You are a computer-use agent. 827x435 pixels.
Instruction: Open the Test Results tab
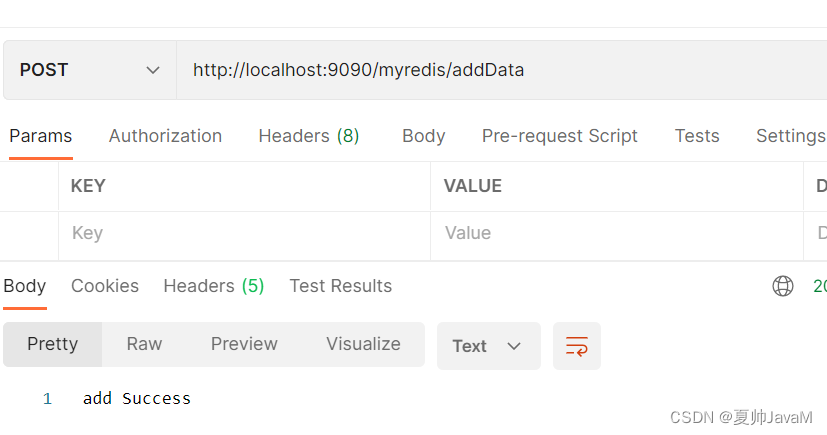point(341,286)
